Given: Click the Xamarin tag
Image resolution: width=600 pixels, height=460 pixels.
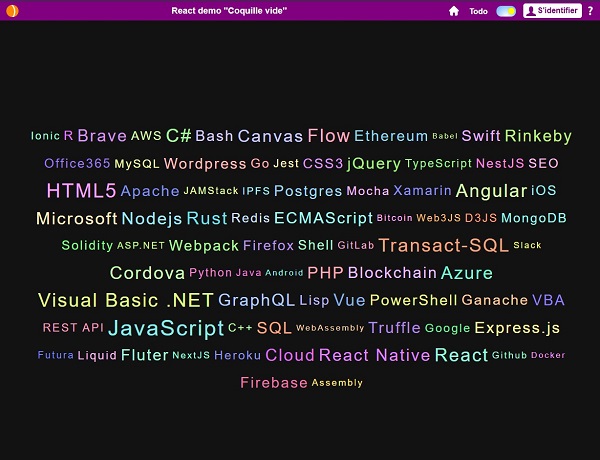Looking at the screenshot, I should pos(422,191).
